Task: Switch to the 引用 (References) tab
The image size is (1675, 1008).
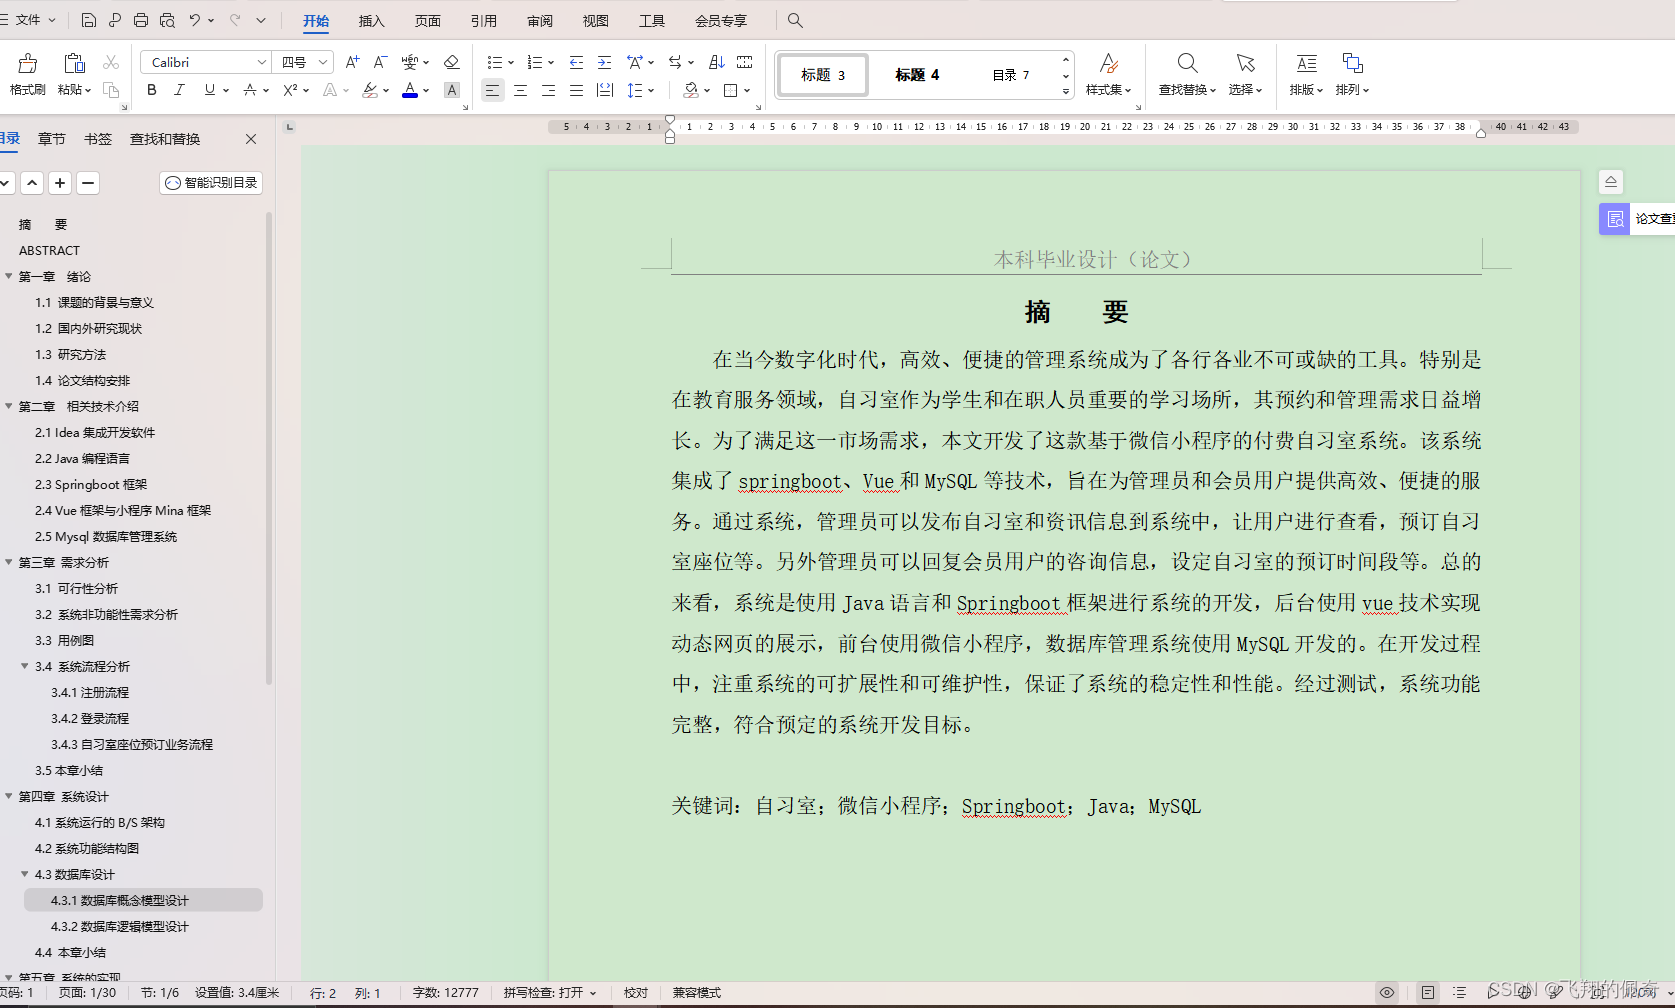Action: tap(484, 21)
